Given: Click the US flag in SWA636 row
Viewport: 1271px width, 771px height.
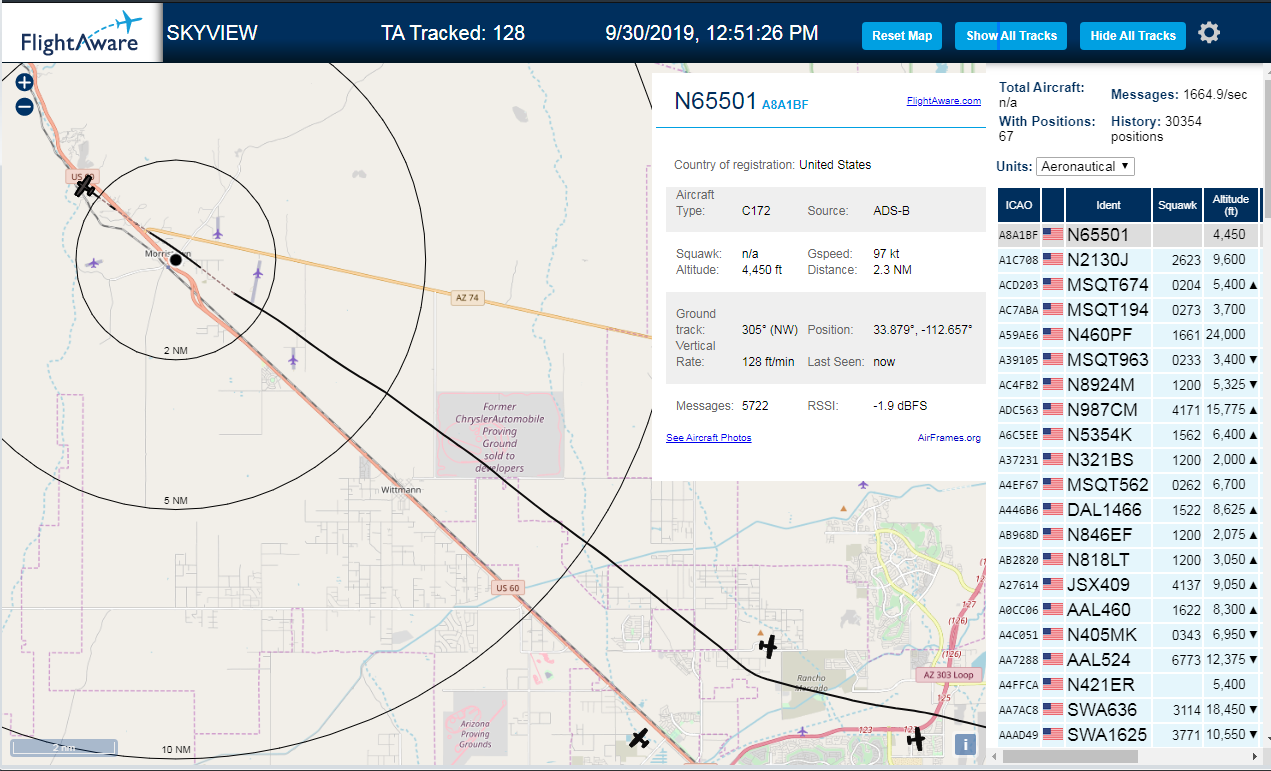Looking at the screenshot, I should (x=1053, y=710).
